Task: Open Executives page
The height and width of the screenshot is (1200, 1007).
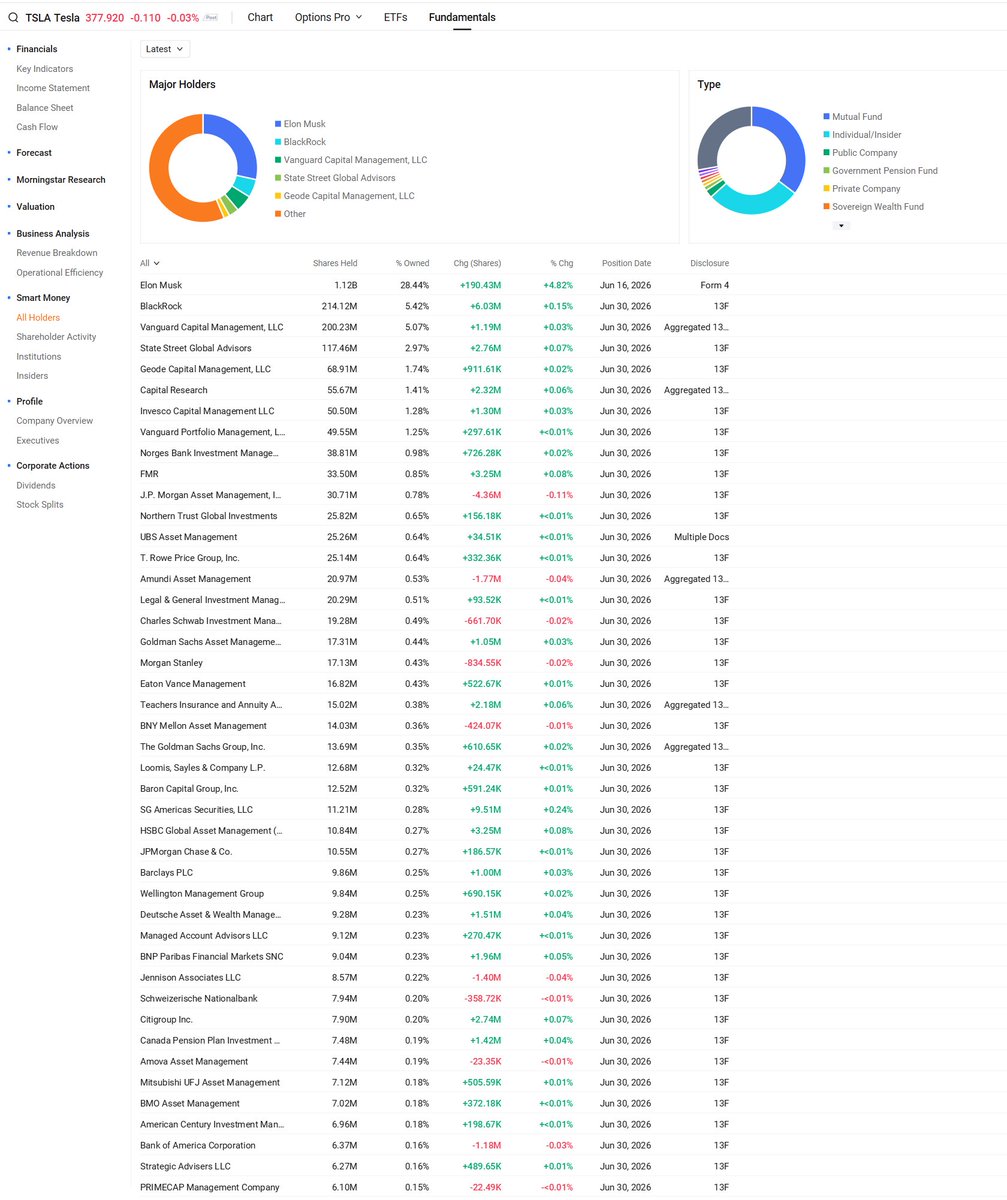Action: (x=38, y=440)
